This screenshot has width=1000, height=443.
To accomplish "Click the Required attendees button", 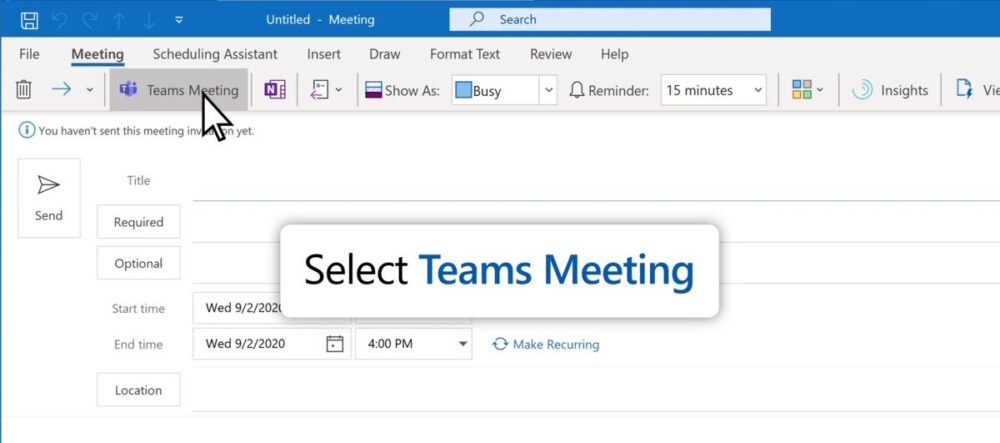I will (x=138, y=222).
